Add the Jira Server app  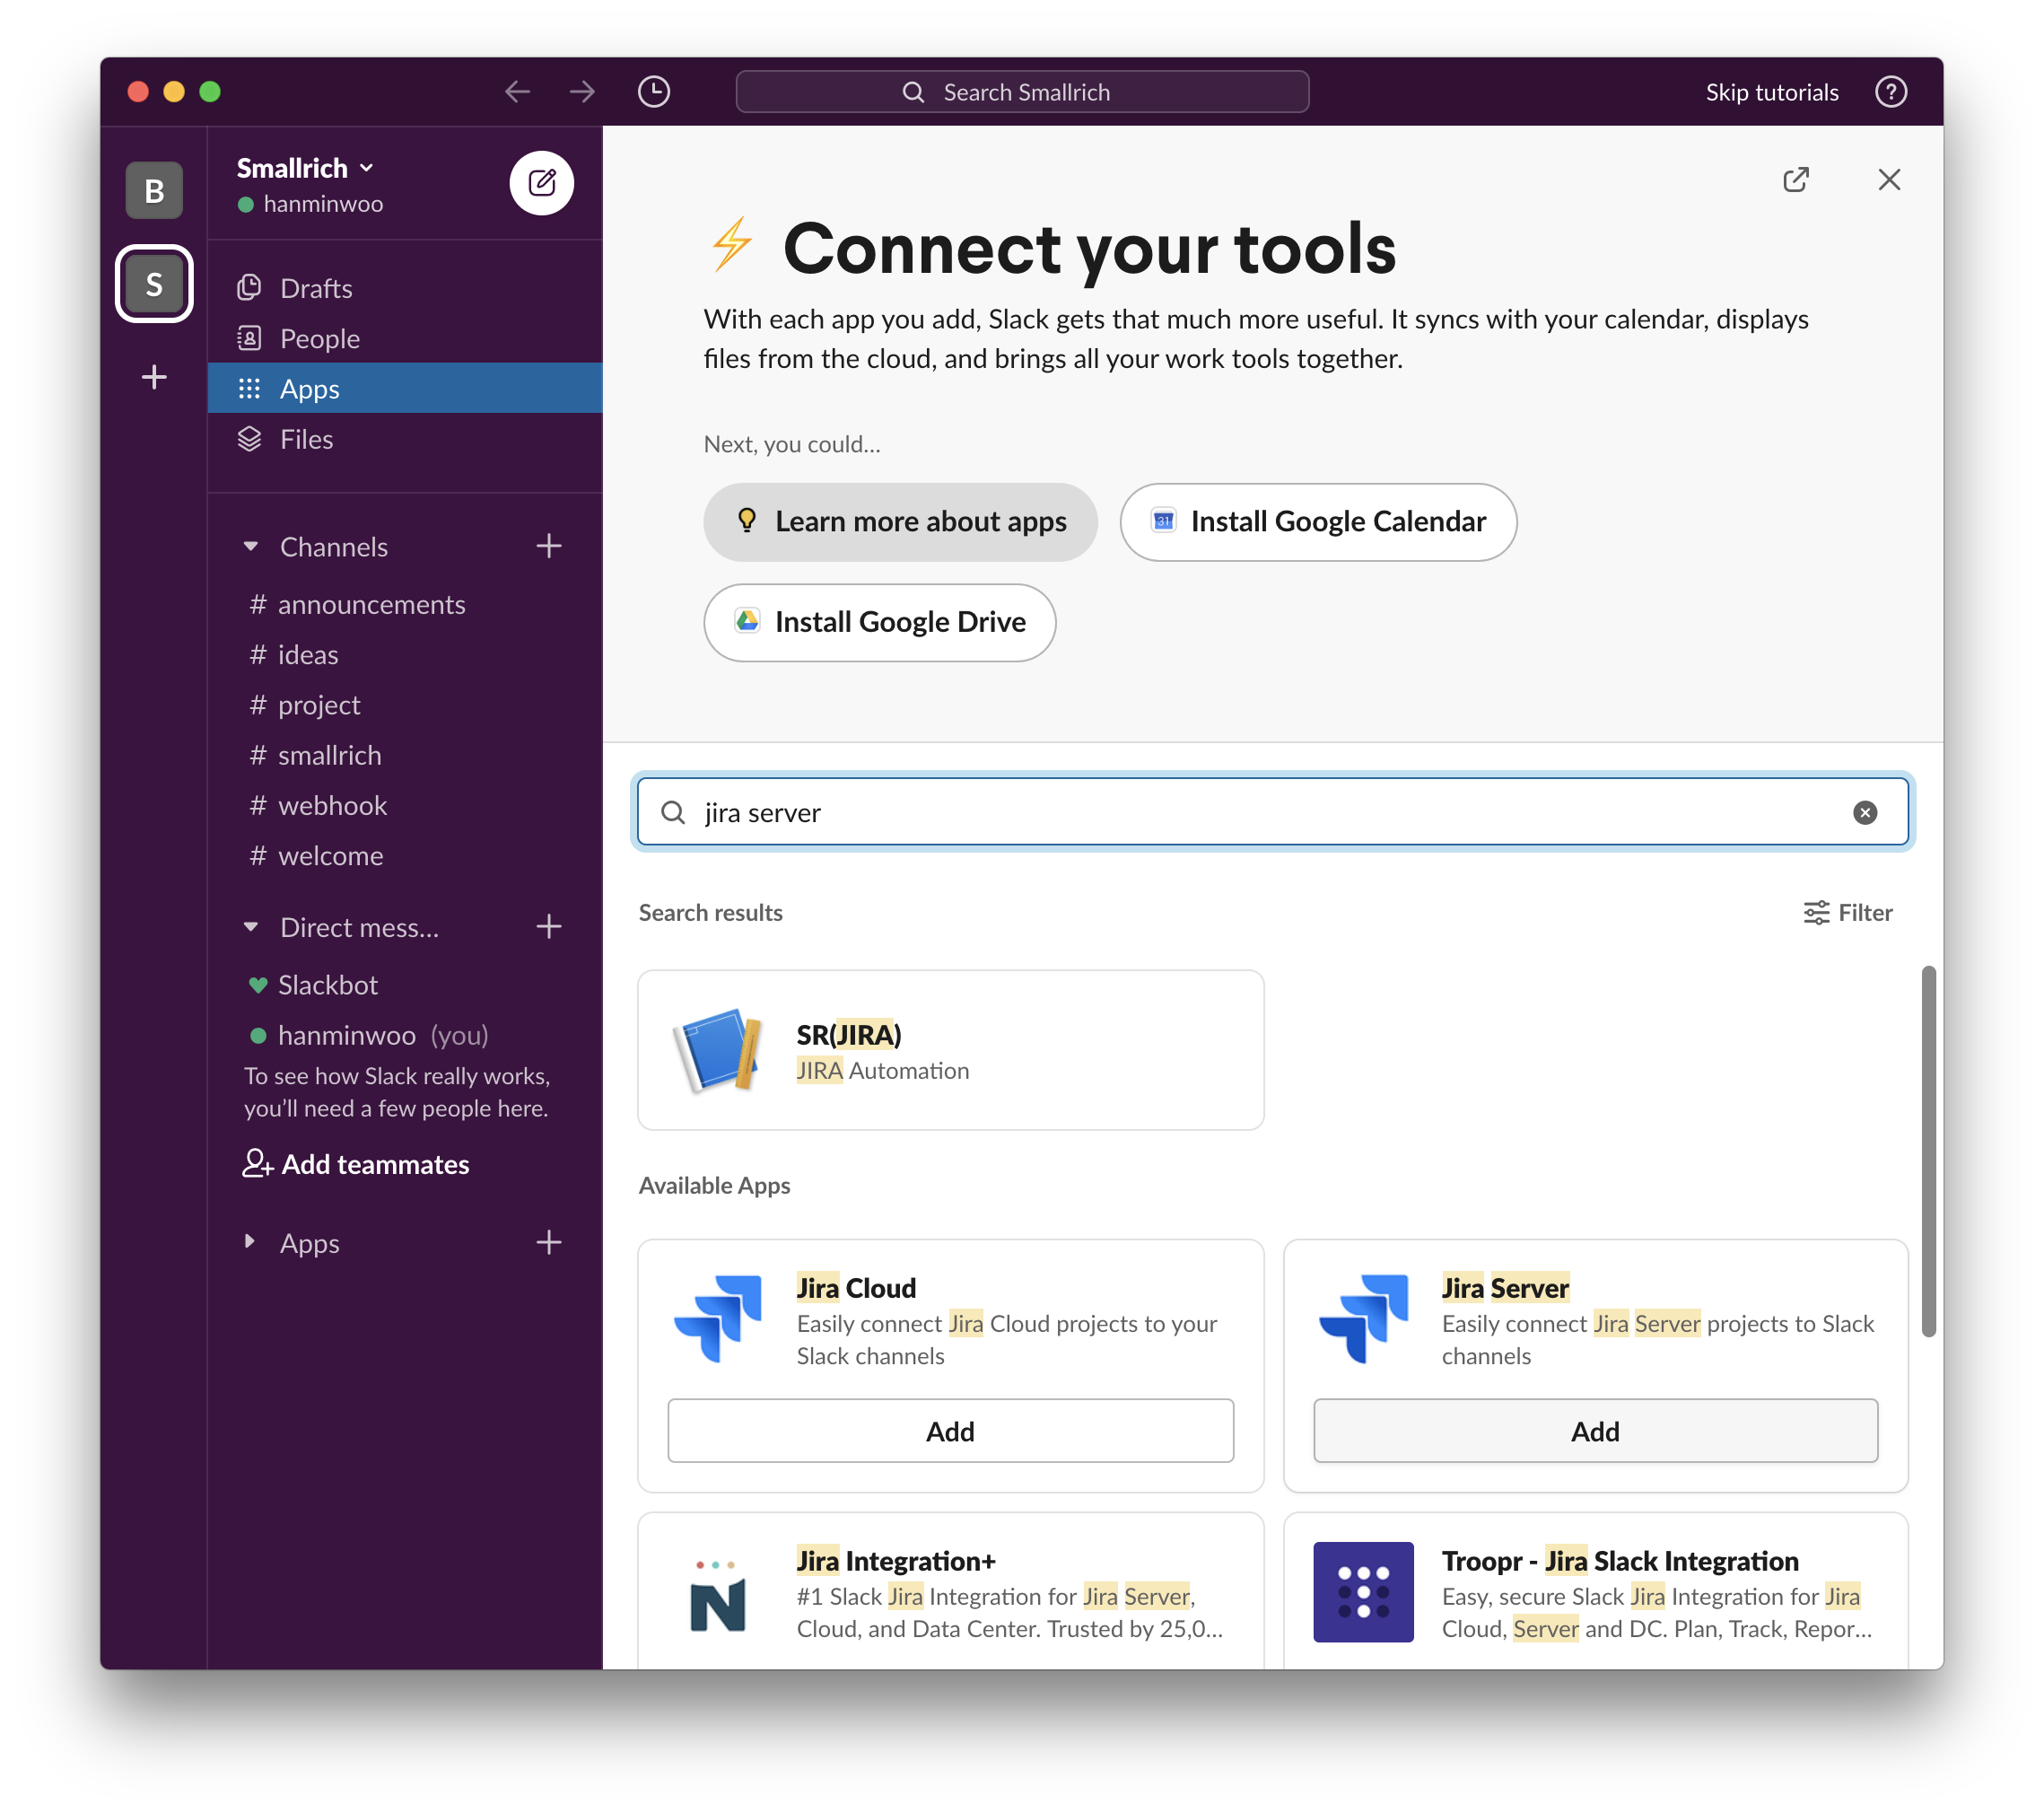(1594, 1431)
